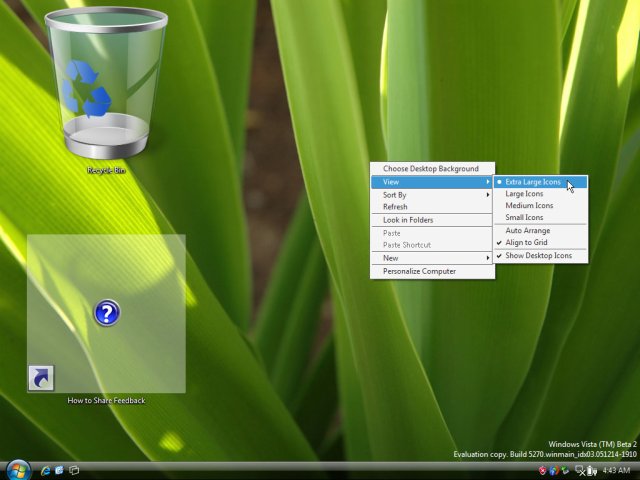Enable Auto Arrange for desktop icons
Screen dimensions: 640x480
coord(527,231)
